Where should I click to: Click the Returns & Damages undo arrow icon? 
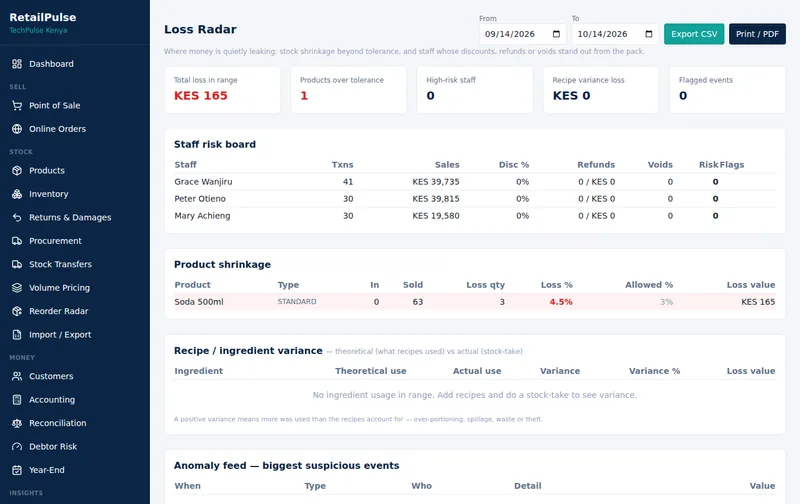coord(17,217)
